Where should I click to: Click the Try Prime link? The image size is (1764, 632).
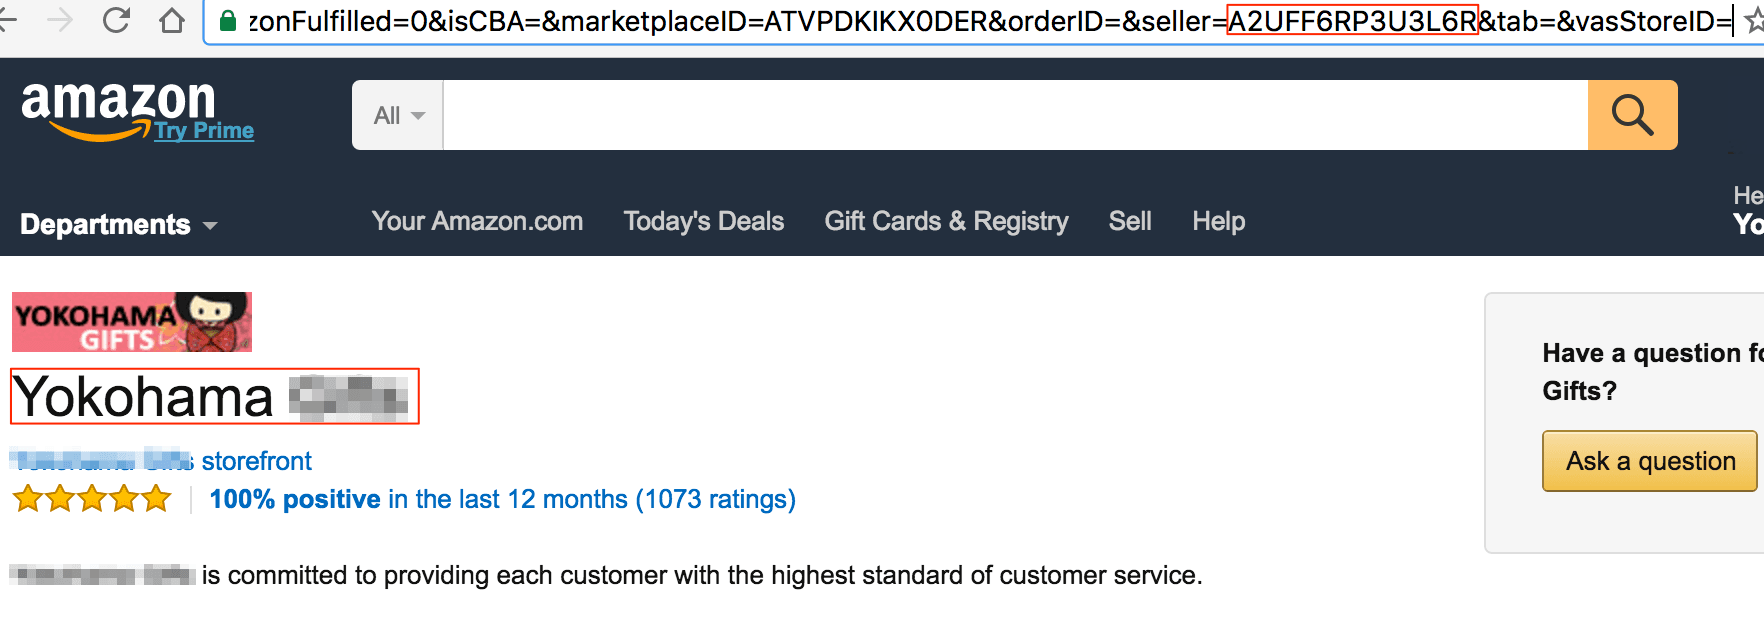click(204, 131)
